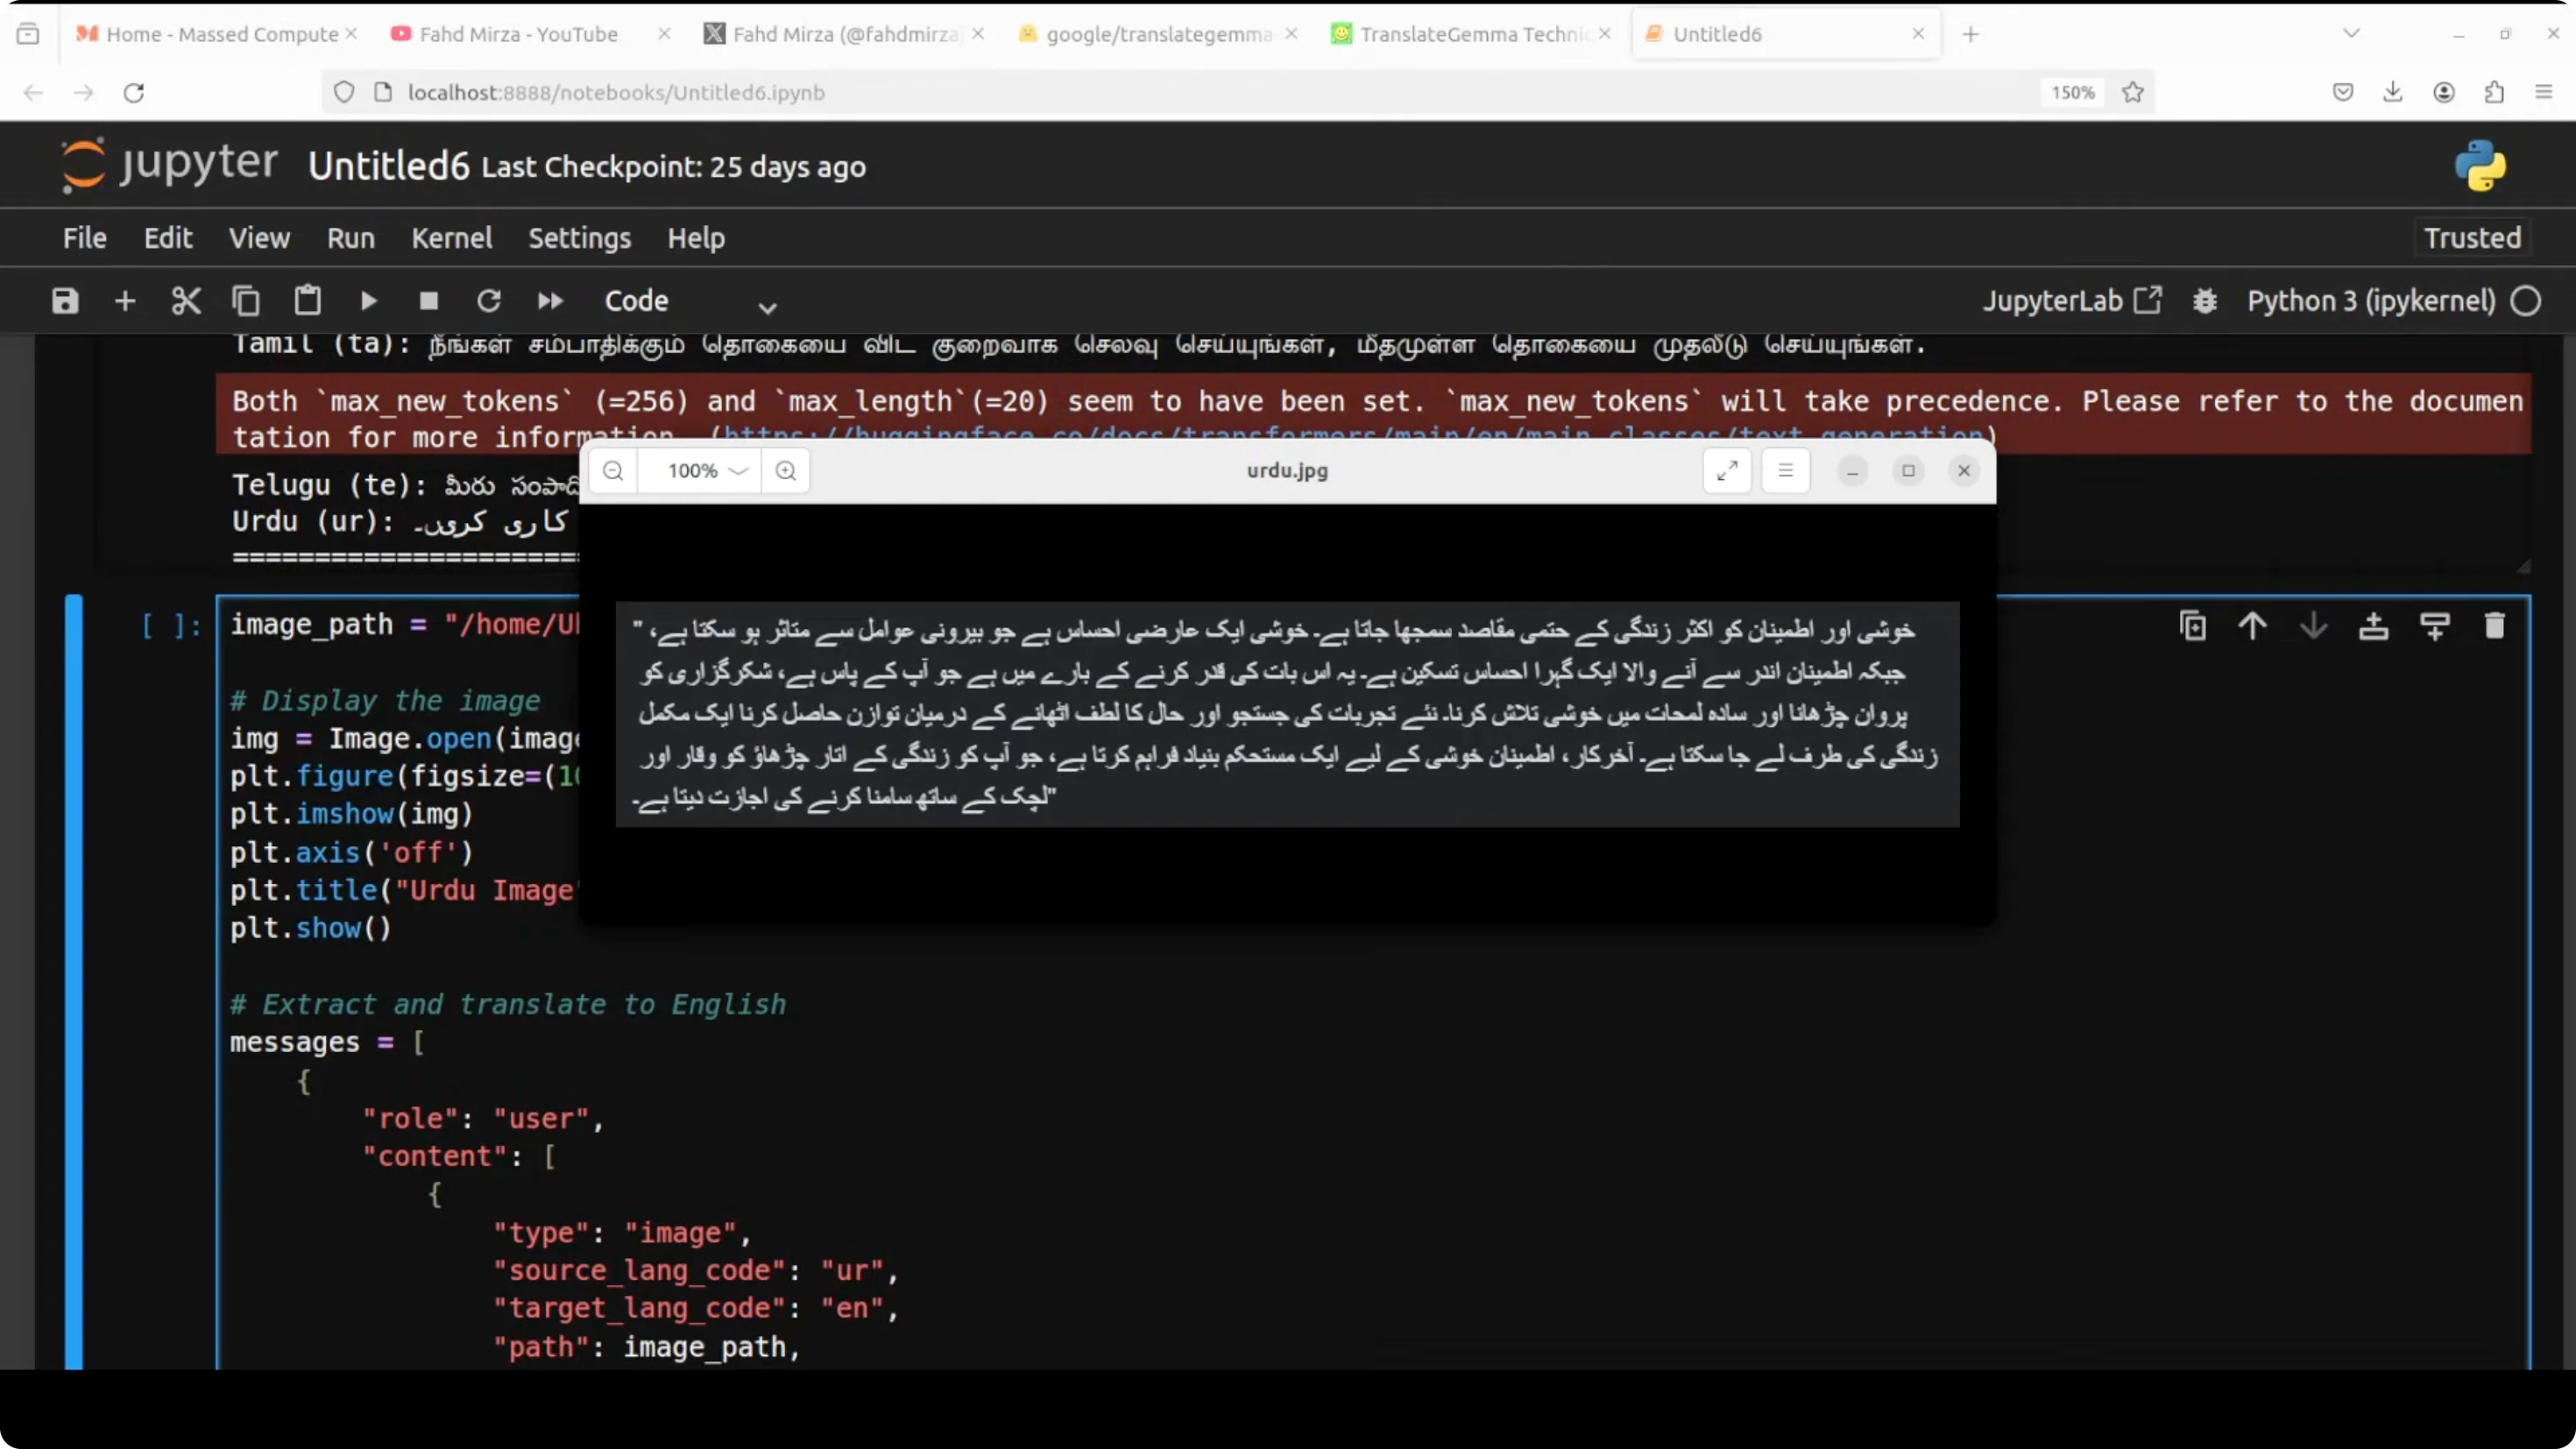Move the active cell up
Image resolution: width=2576 pixels, height=1449 pixels.
coord(2252,626)
